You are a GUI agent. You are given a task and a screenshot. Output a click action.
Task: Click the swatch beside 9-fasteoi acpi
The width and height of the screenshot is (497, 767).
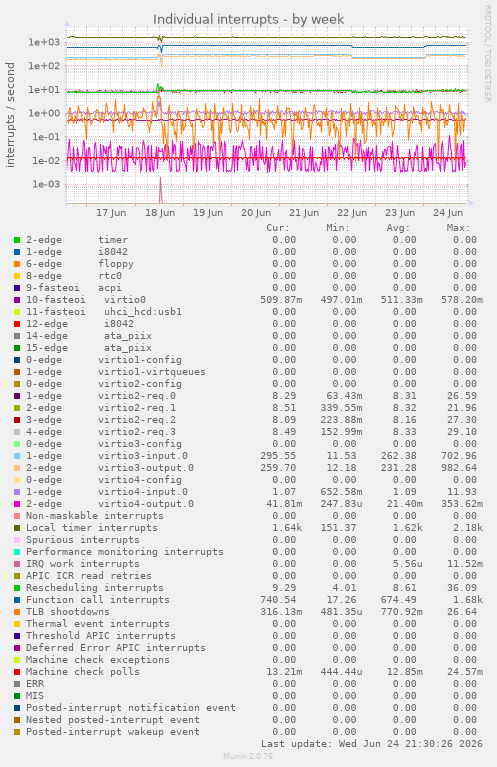pyautogui.click(x=17, y=288)
